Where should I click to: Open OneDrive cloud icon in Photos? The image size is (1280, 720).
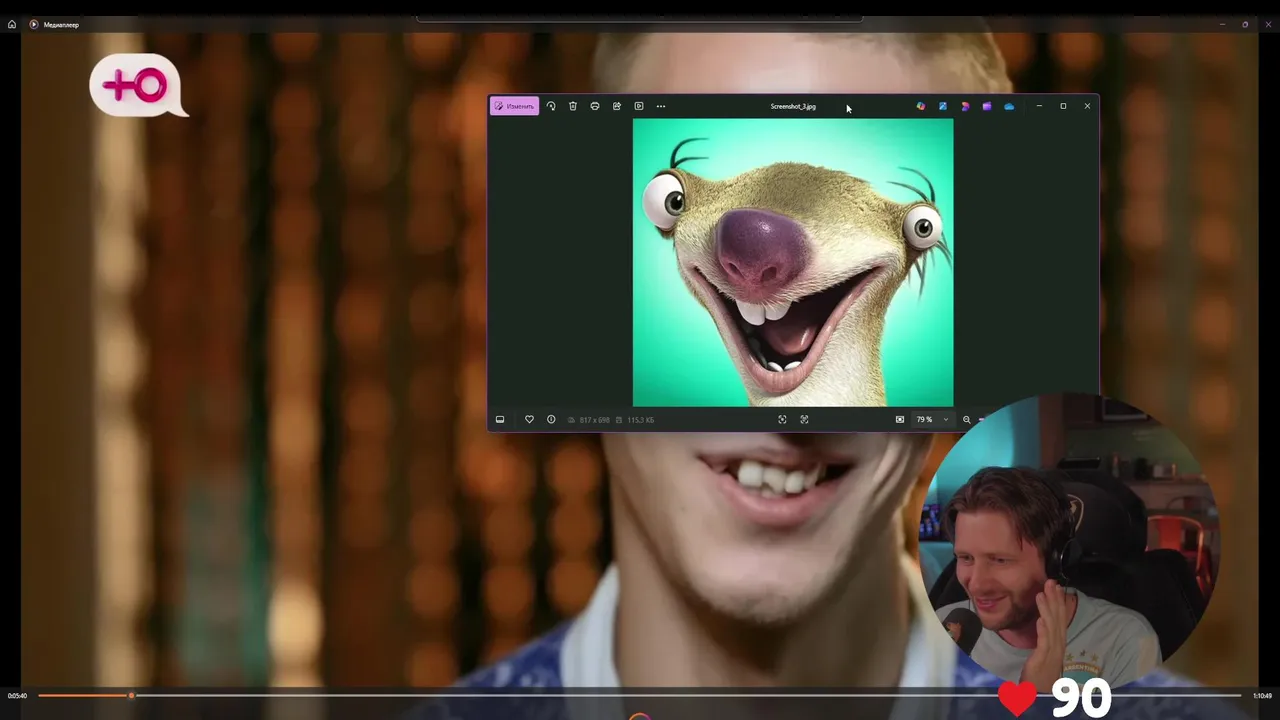1009,106
